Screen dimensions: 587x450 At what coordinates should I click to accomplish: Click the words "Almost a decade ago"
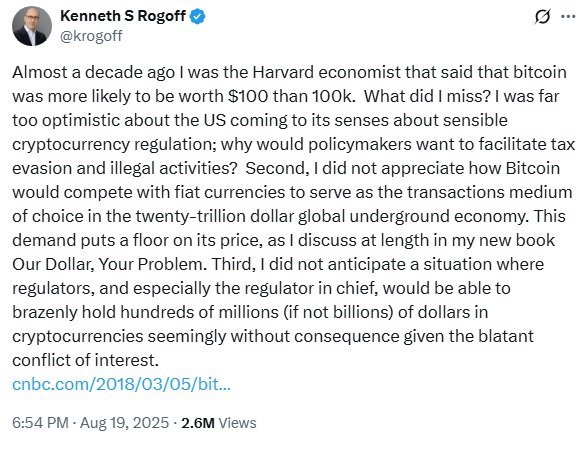pos(93,72)
